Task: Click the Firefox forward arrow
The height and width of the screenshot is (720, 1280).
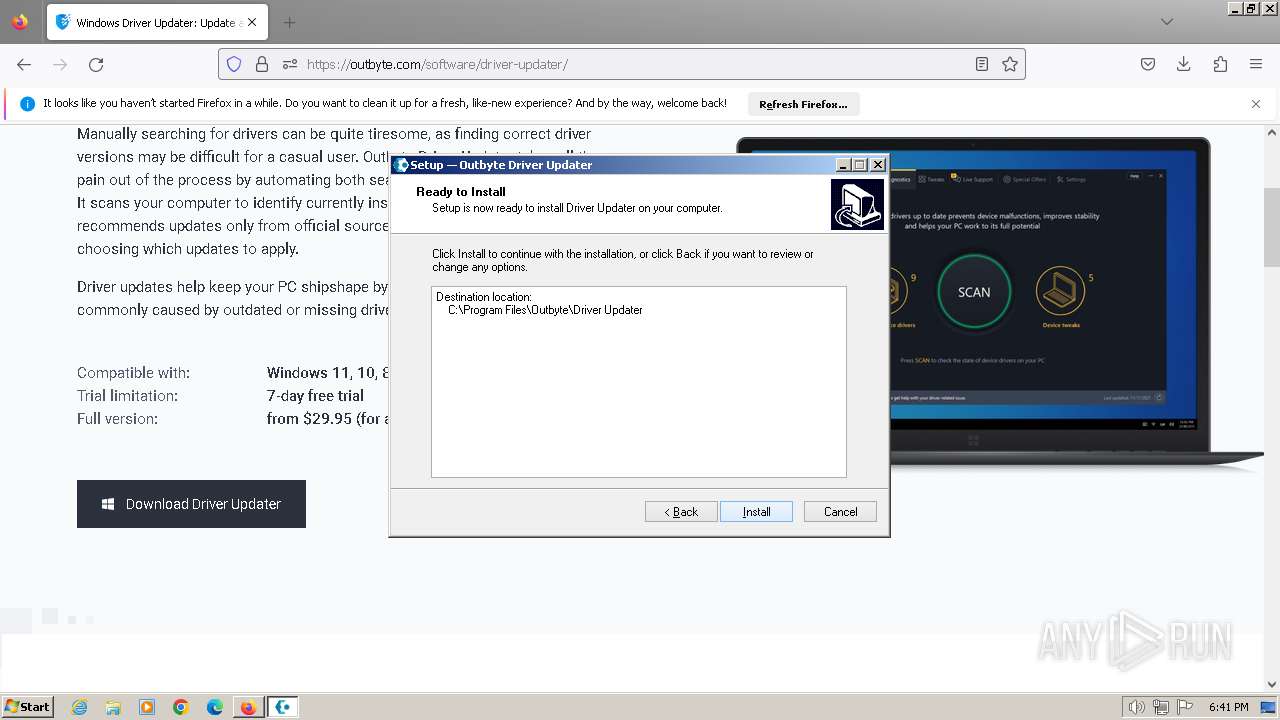Action: (60, 64)
